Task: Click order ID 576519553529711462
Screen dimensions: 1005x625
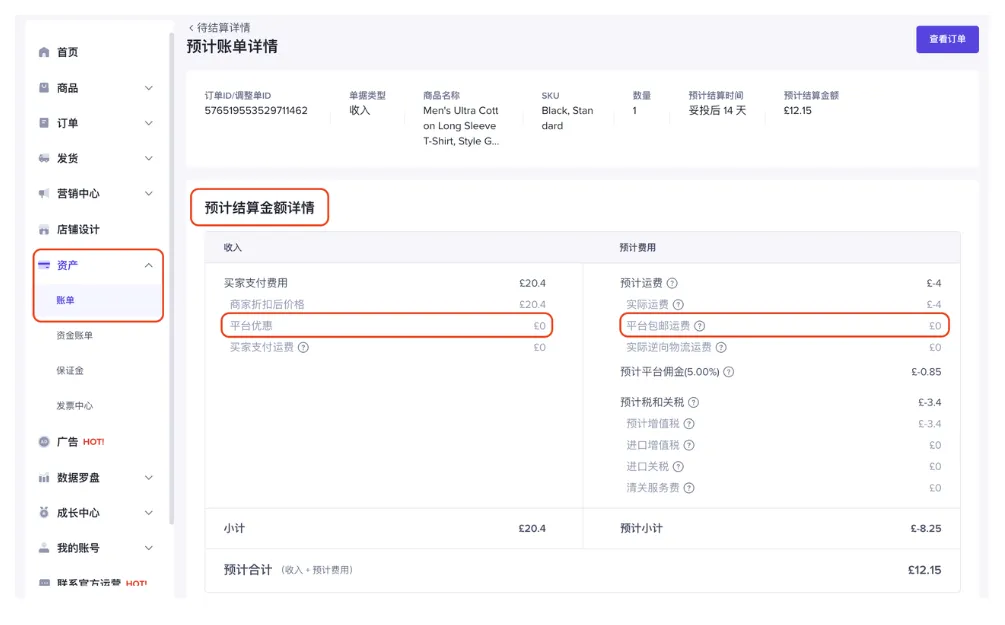Action: 256,110
